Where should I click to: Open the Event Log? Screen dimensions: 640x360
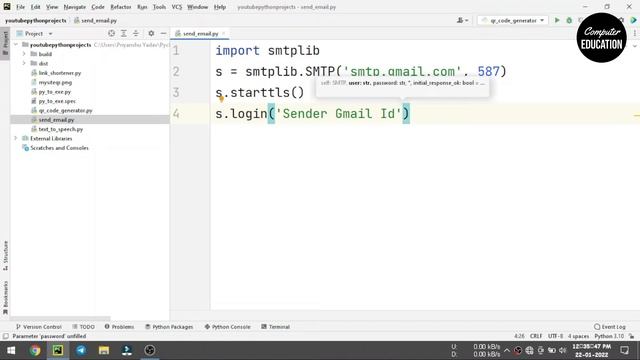click(x=610, y=327)
